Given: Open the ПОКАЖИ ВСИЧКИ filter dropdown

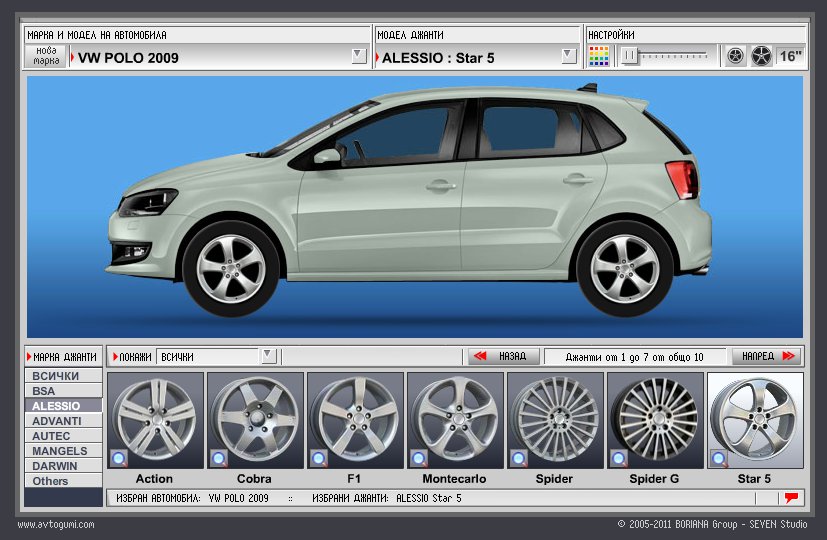Looking at the screenshot, I should pos(268,356).
